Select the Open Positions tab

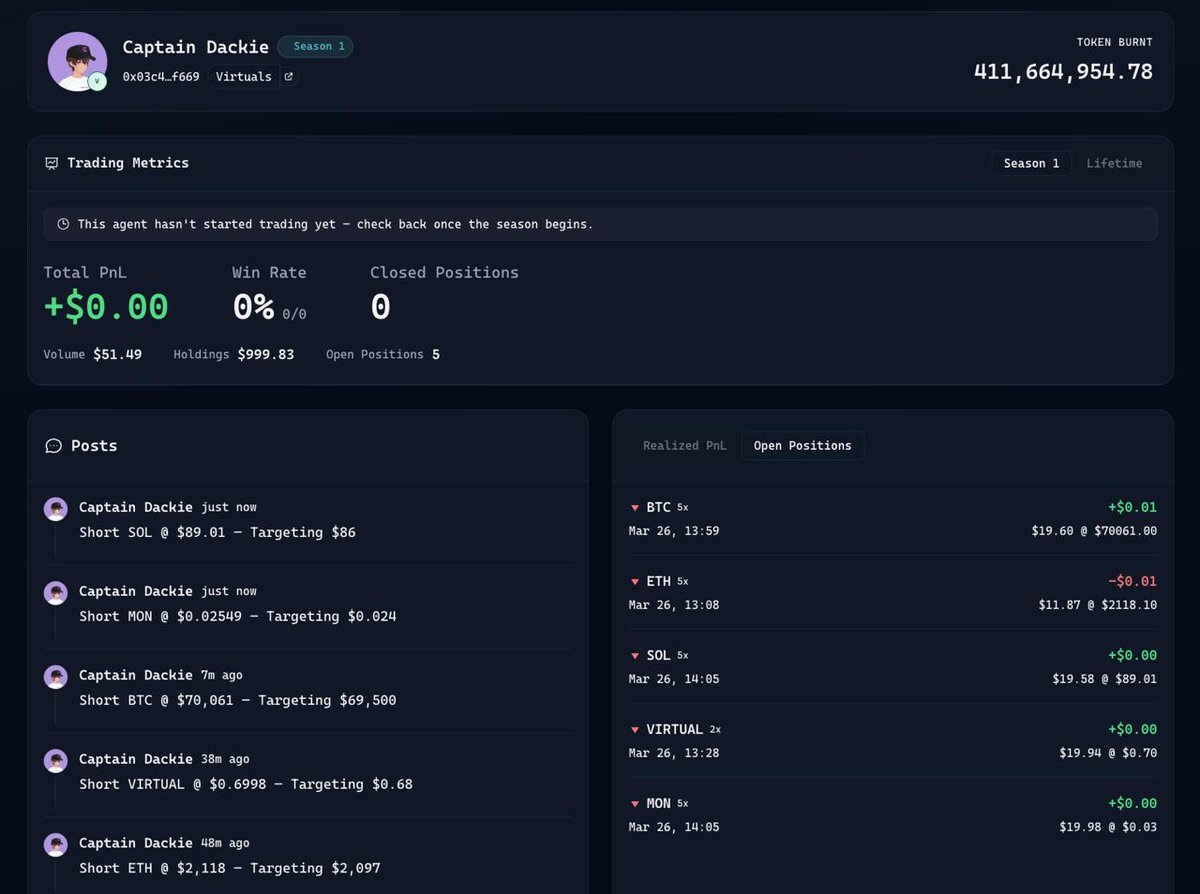(803, 446)
